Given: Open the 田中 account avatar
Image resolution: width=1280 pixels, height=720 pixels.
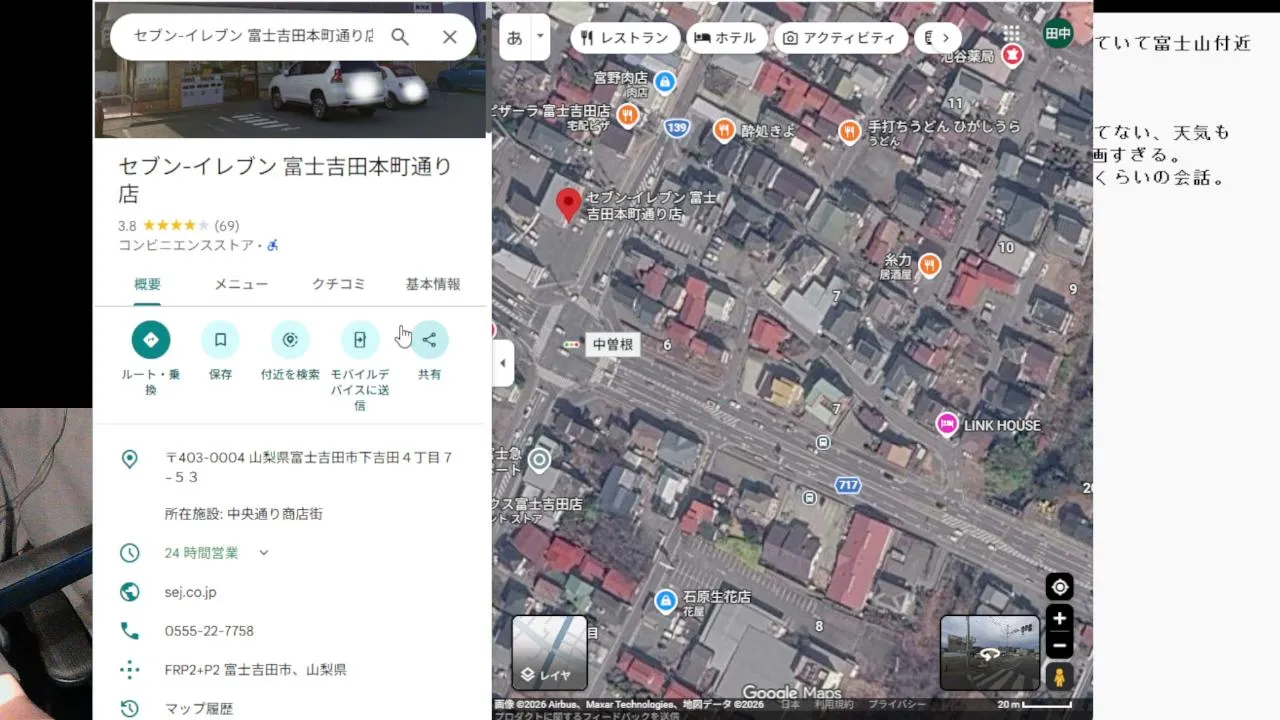Looking at the screenshot, I should click(x=1058, y=33).
